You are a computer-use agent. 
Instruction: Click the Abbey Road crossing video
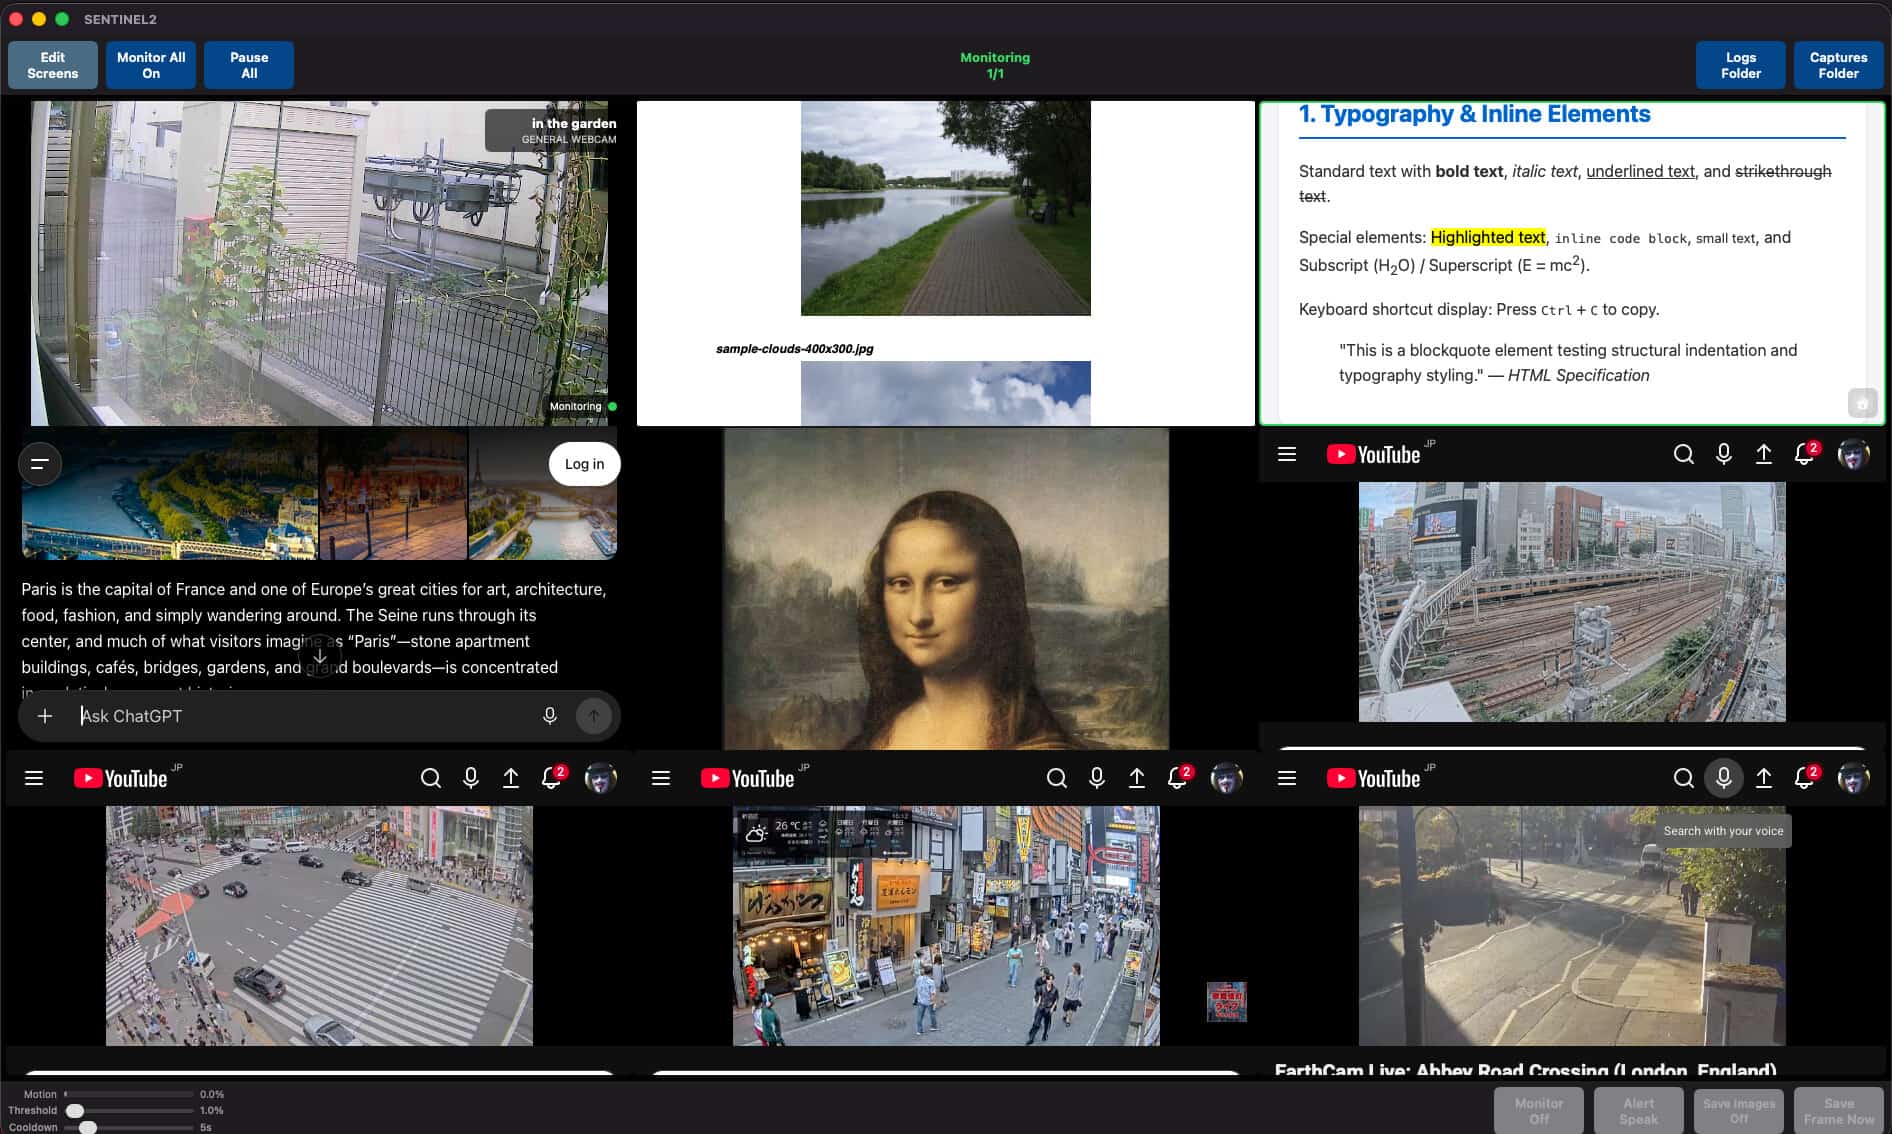(x=1572, y=926)
